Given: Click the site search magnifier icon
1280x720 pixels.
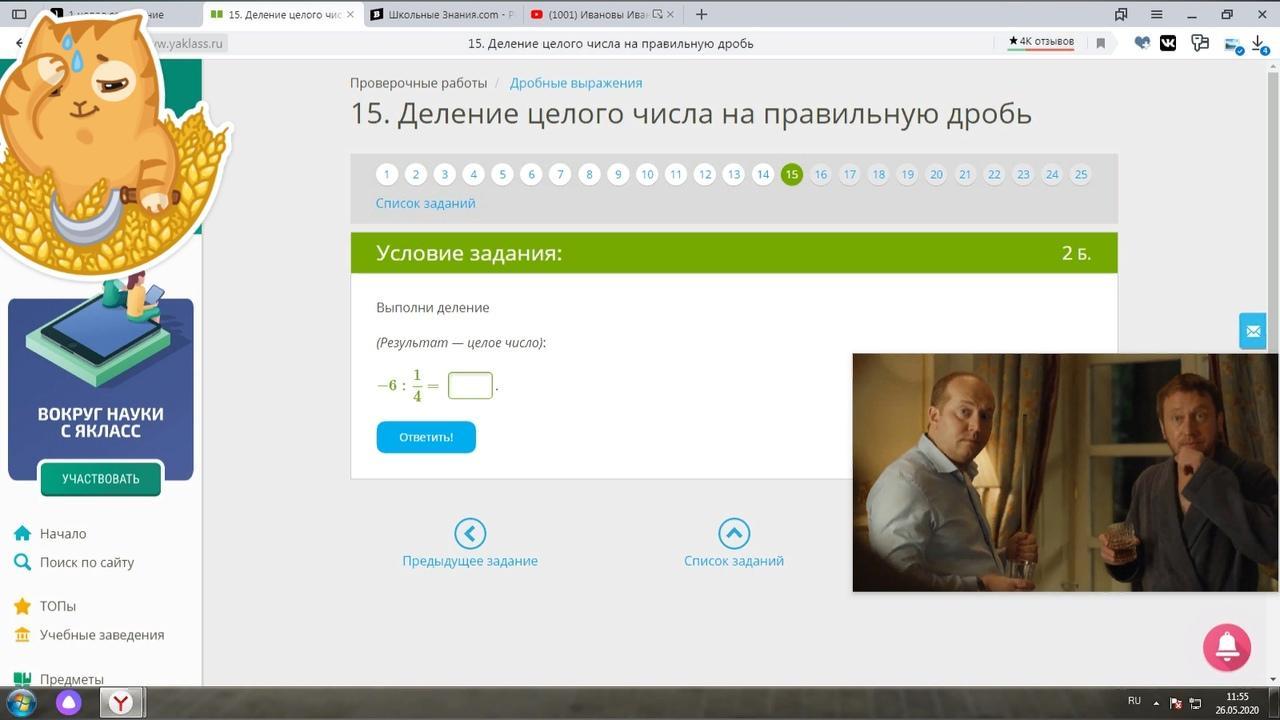Looking at the screenshot, I should pos(22,562).
